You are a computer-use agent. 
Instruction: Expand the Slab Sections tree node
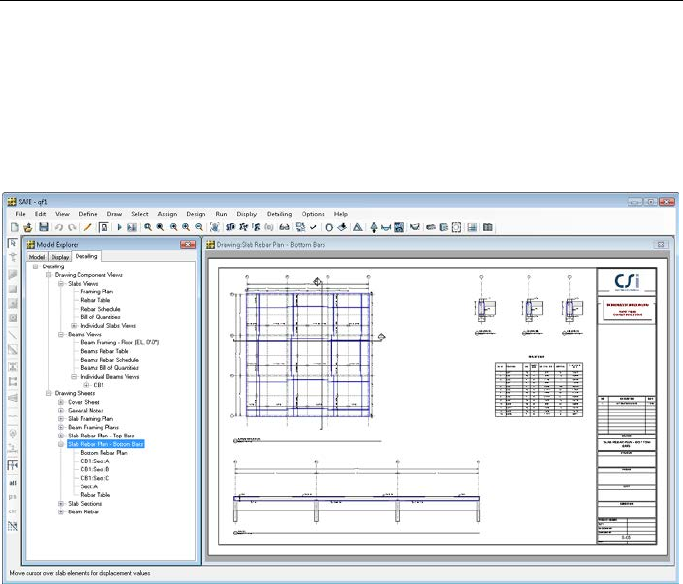61,504
